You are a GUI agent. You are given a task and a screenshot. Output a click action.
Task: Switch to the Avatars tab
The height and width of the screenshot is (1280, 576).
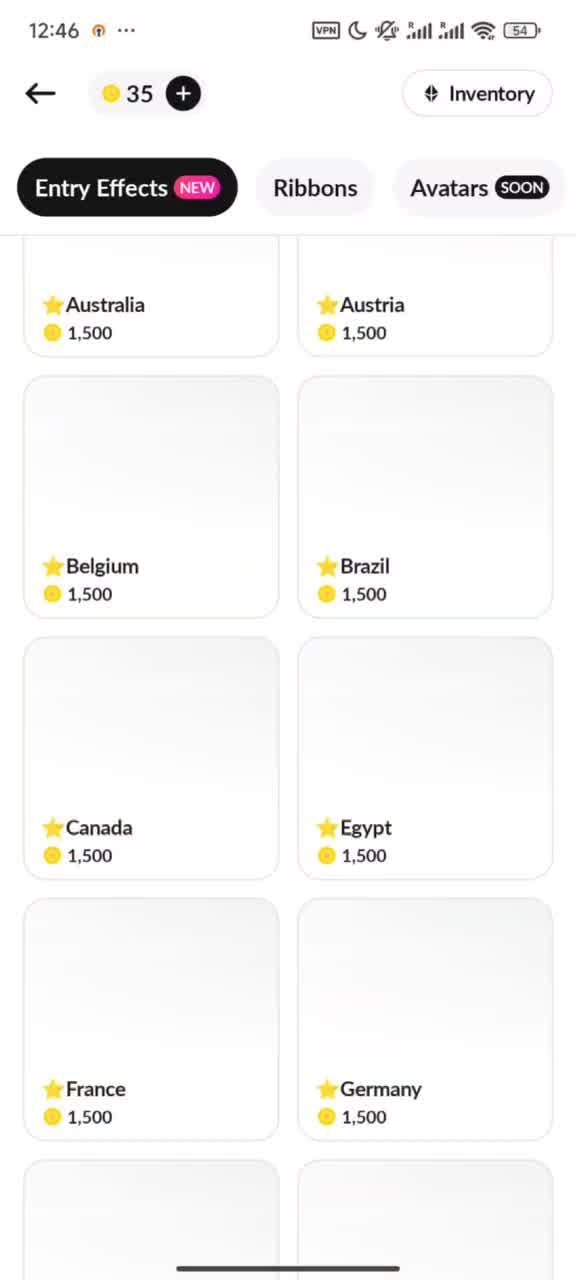coord(480,188)
